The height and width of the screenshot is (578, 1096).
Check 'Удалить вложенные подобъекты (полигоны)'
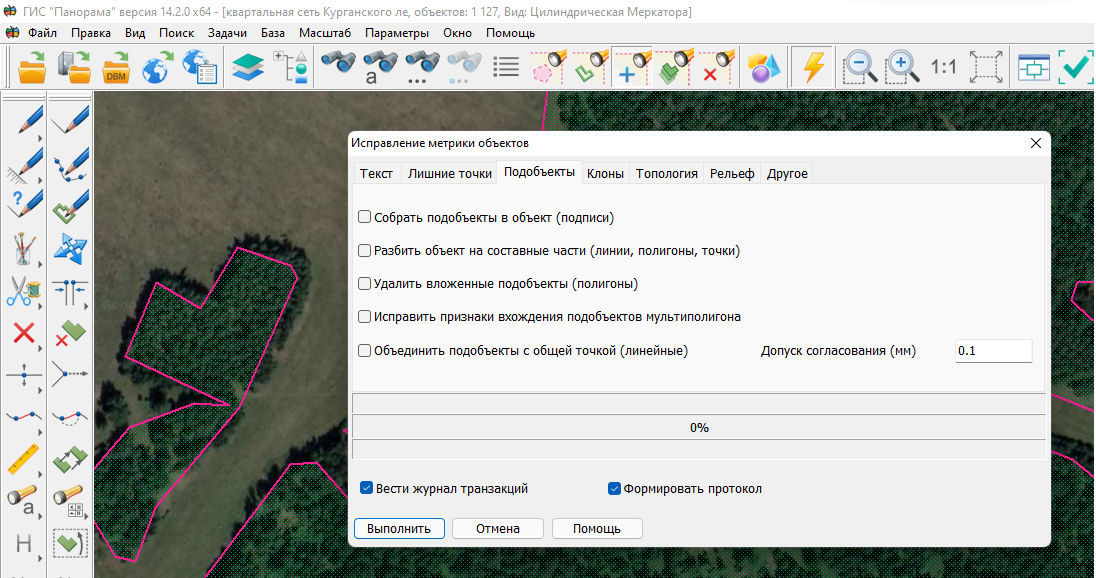click(365, 284)
